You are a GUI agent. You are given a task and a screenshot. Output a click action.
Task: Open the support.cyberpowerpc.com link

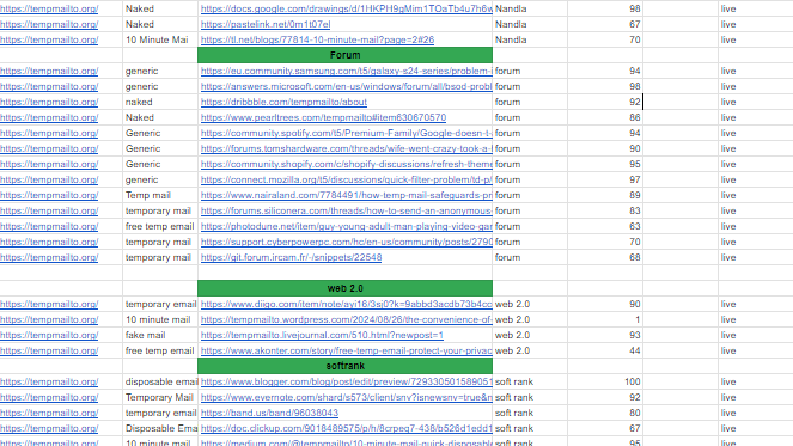point(346,242)
